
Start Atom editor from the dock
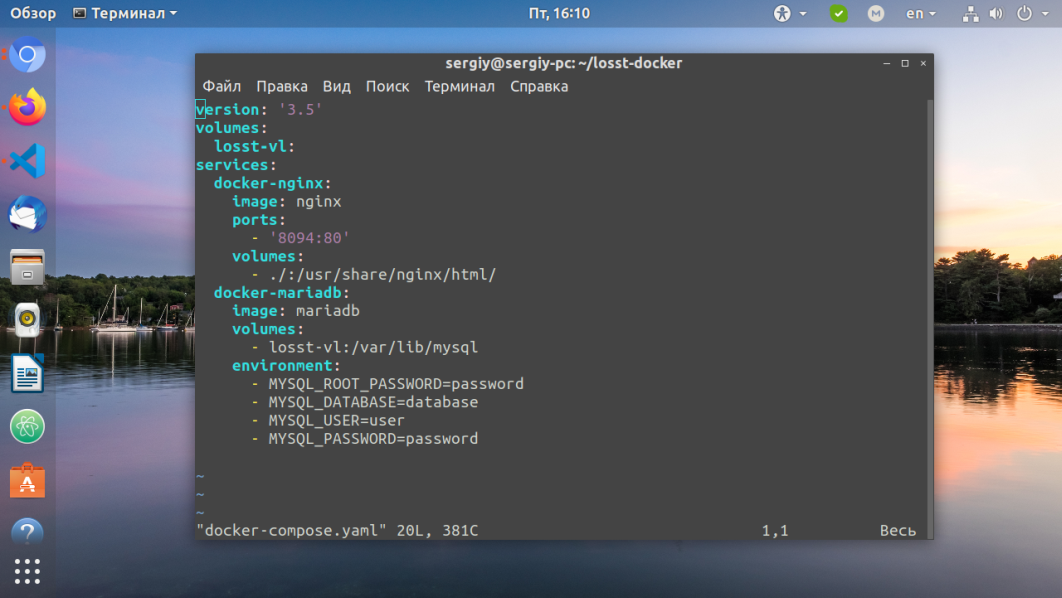click(28, 427)
